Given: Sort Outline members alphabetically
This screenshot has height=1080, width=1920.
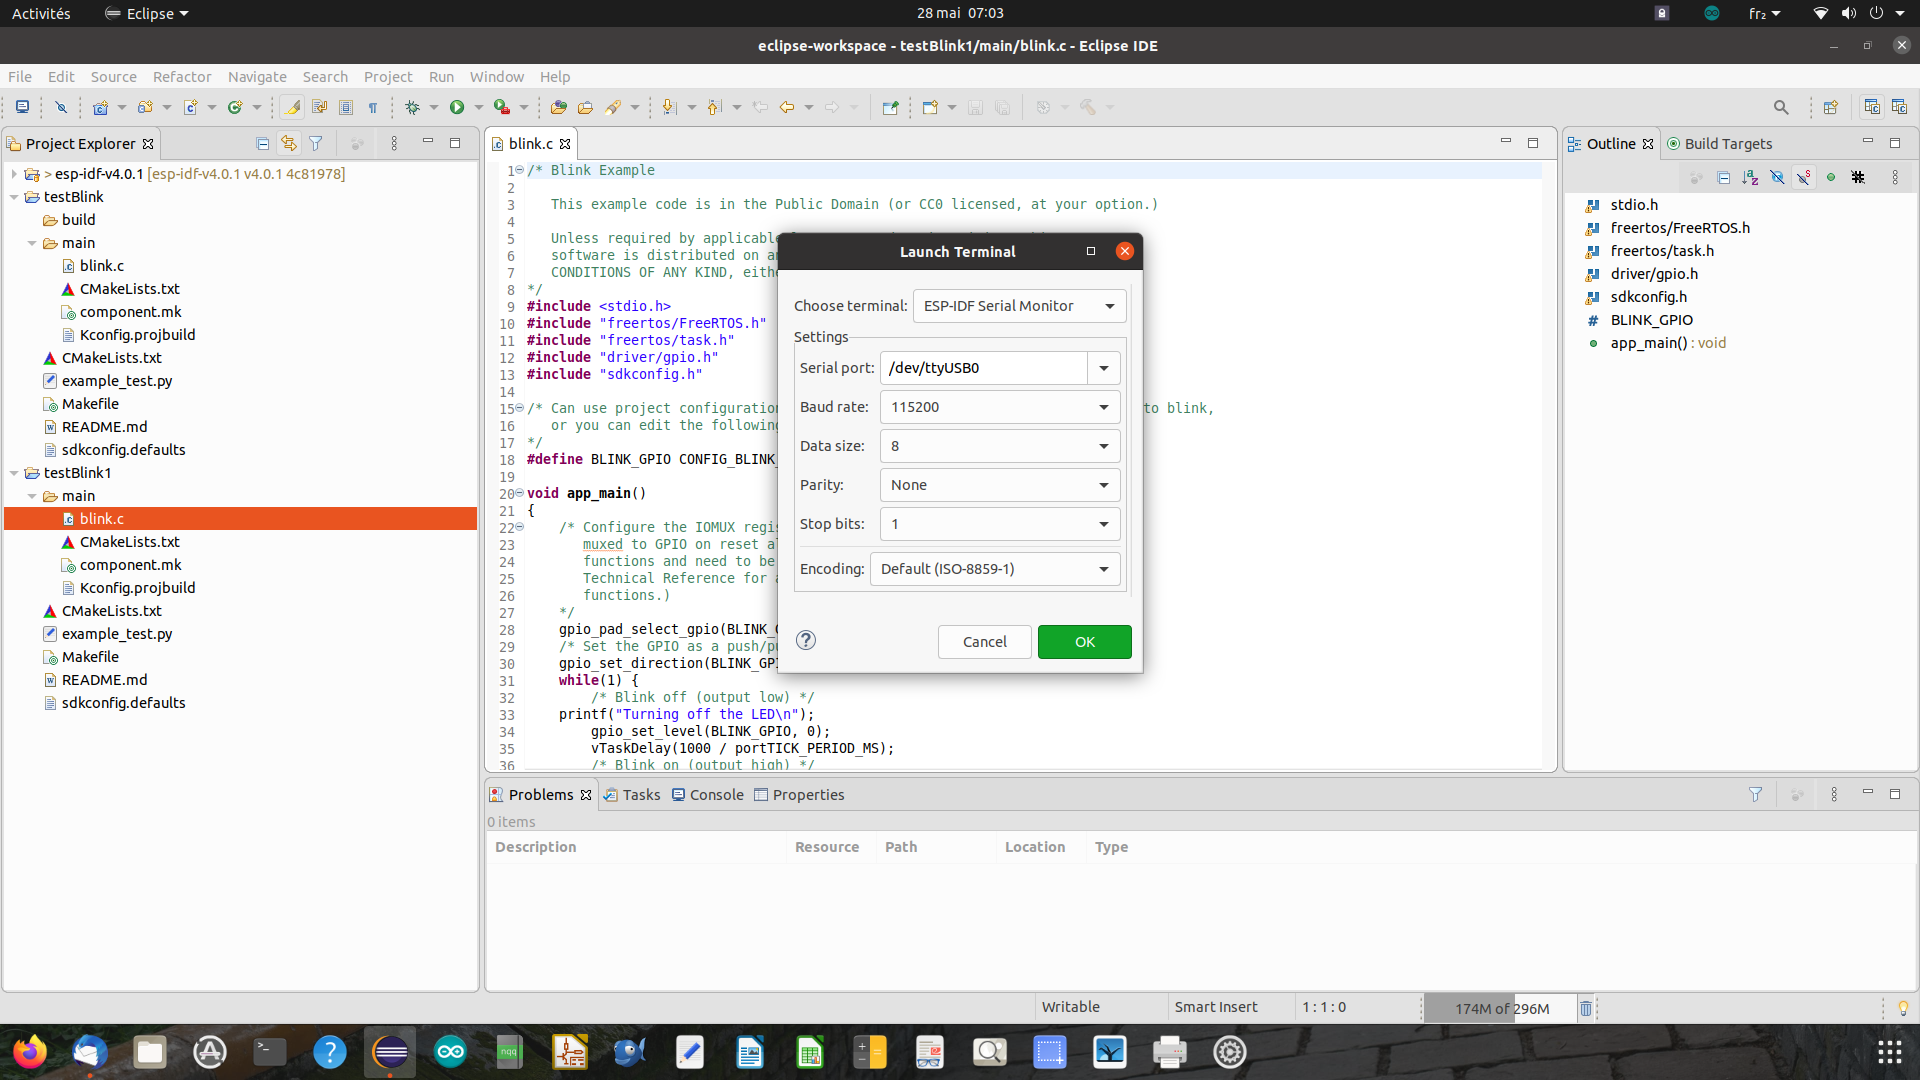Looking at the screenshot, I should tap(1751, 177).
